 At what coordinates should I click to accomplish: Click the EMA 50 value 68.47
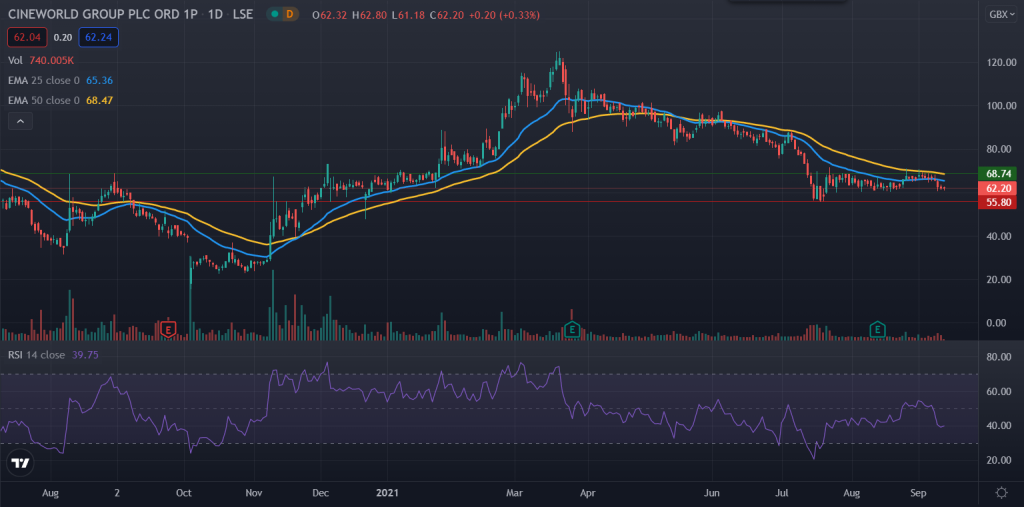(99, 101)
